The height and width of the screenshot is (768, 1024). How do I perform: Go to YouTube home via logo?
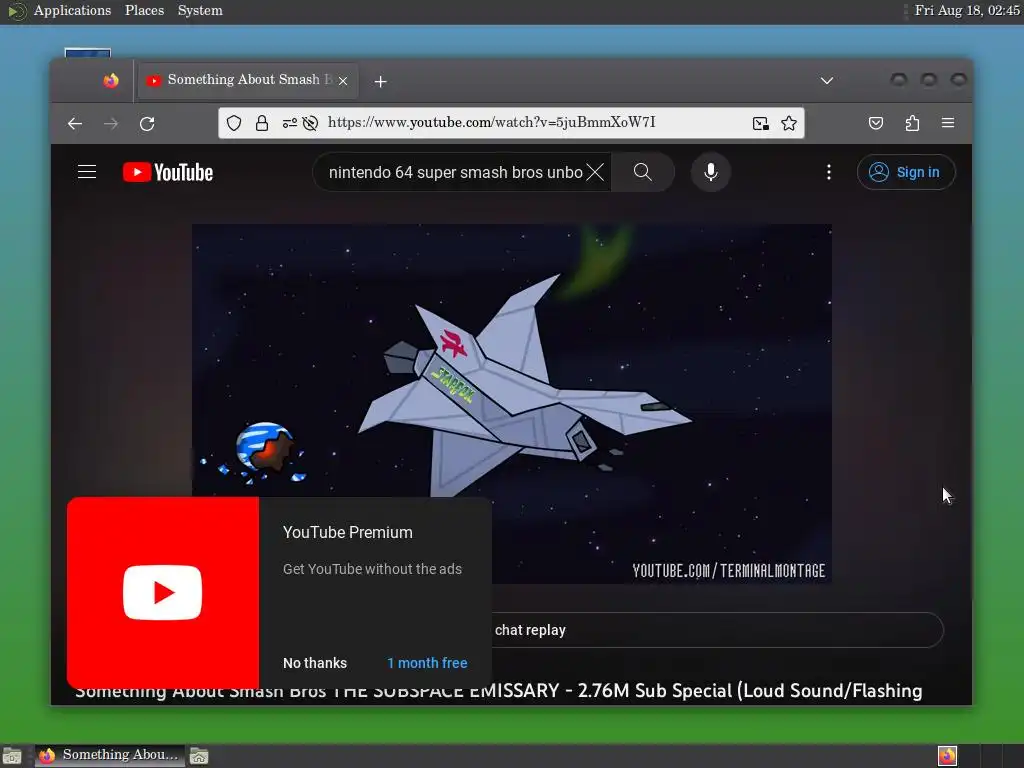point(168,172)
